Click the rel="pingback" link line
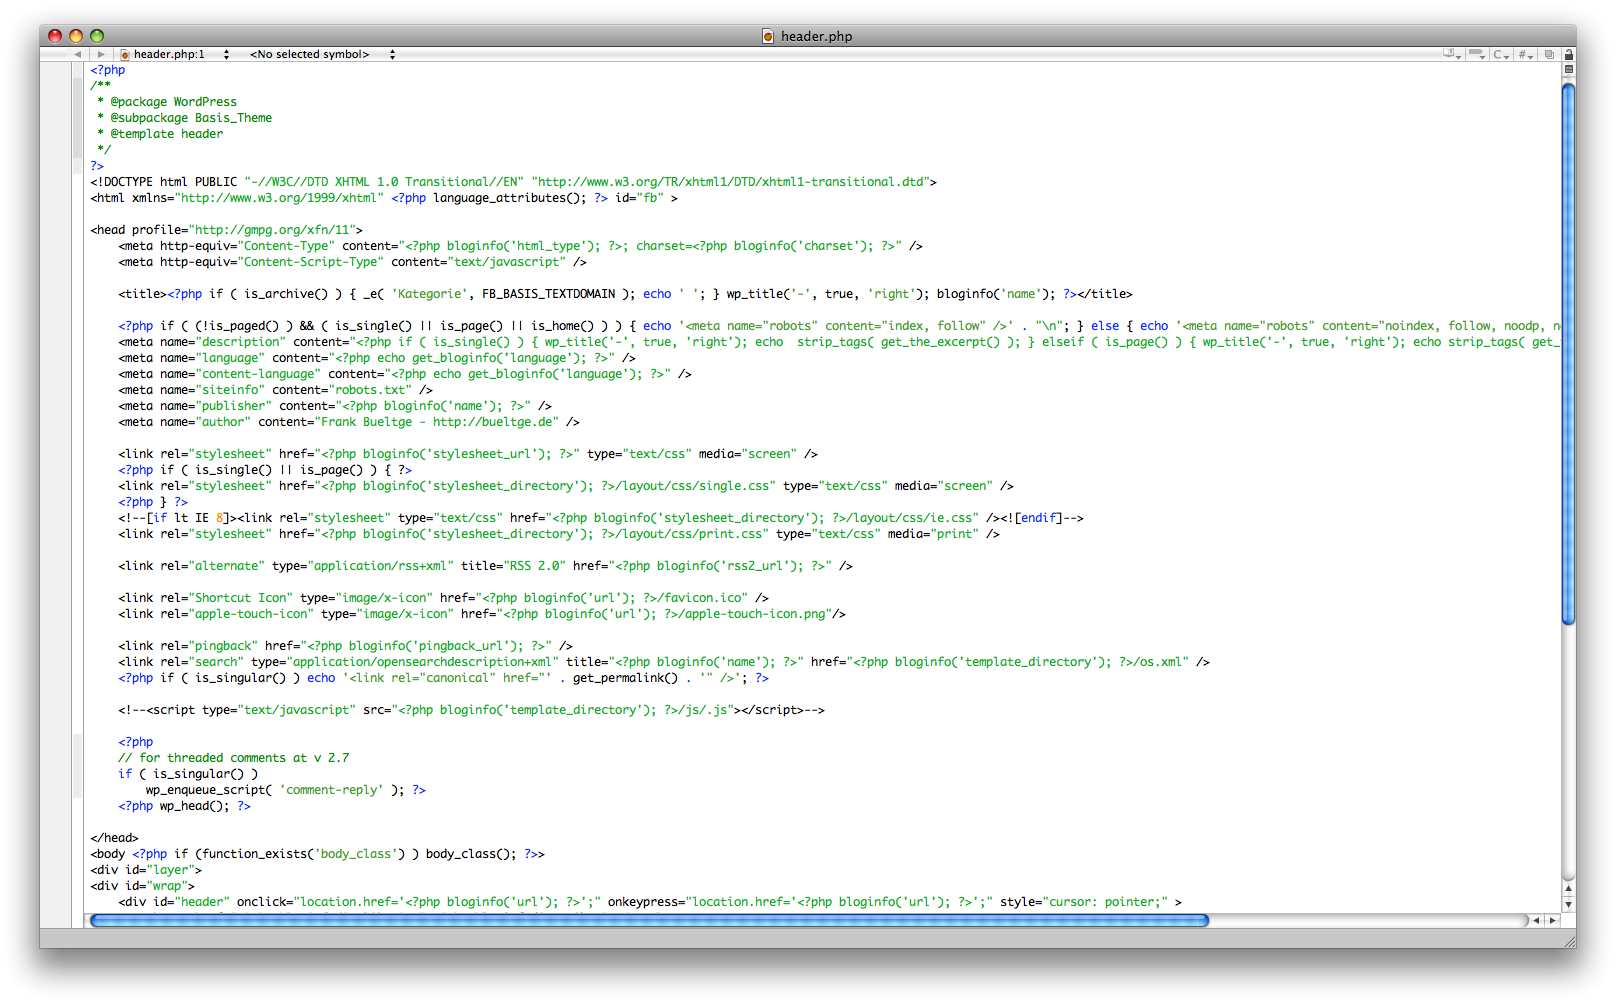 tap(345, 646)
